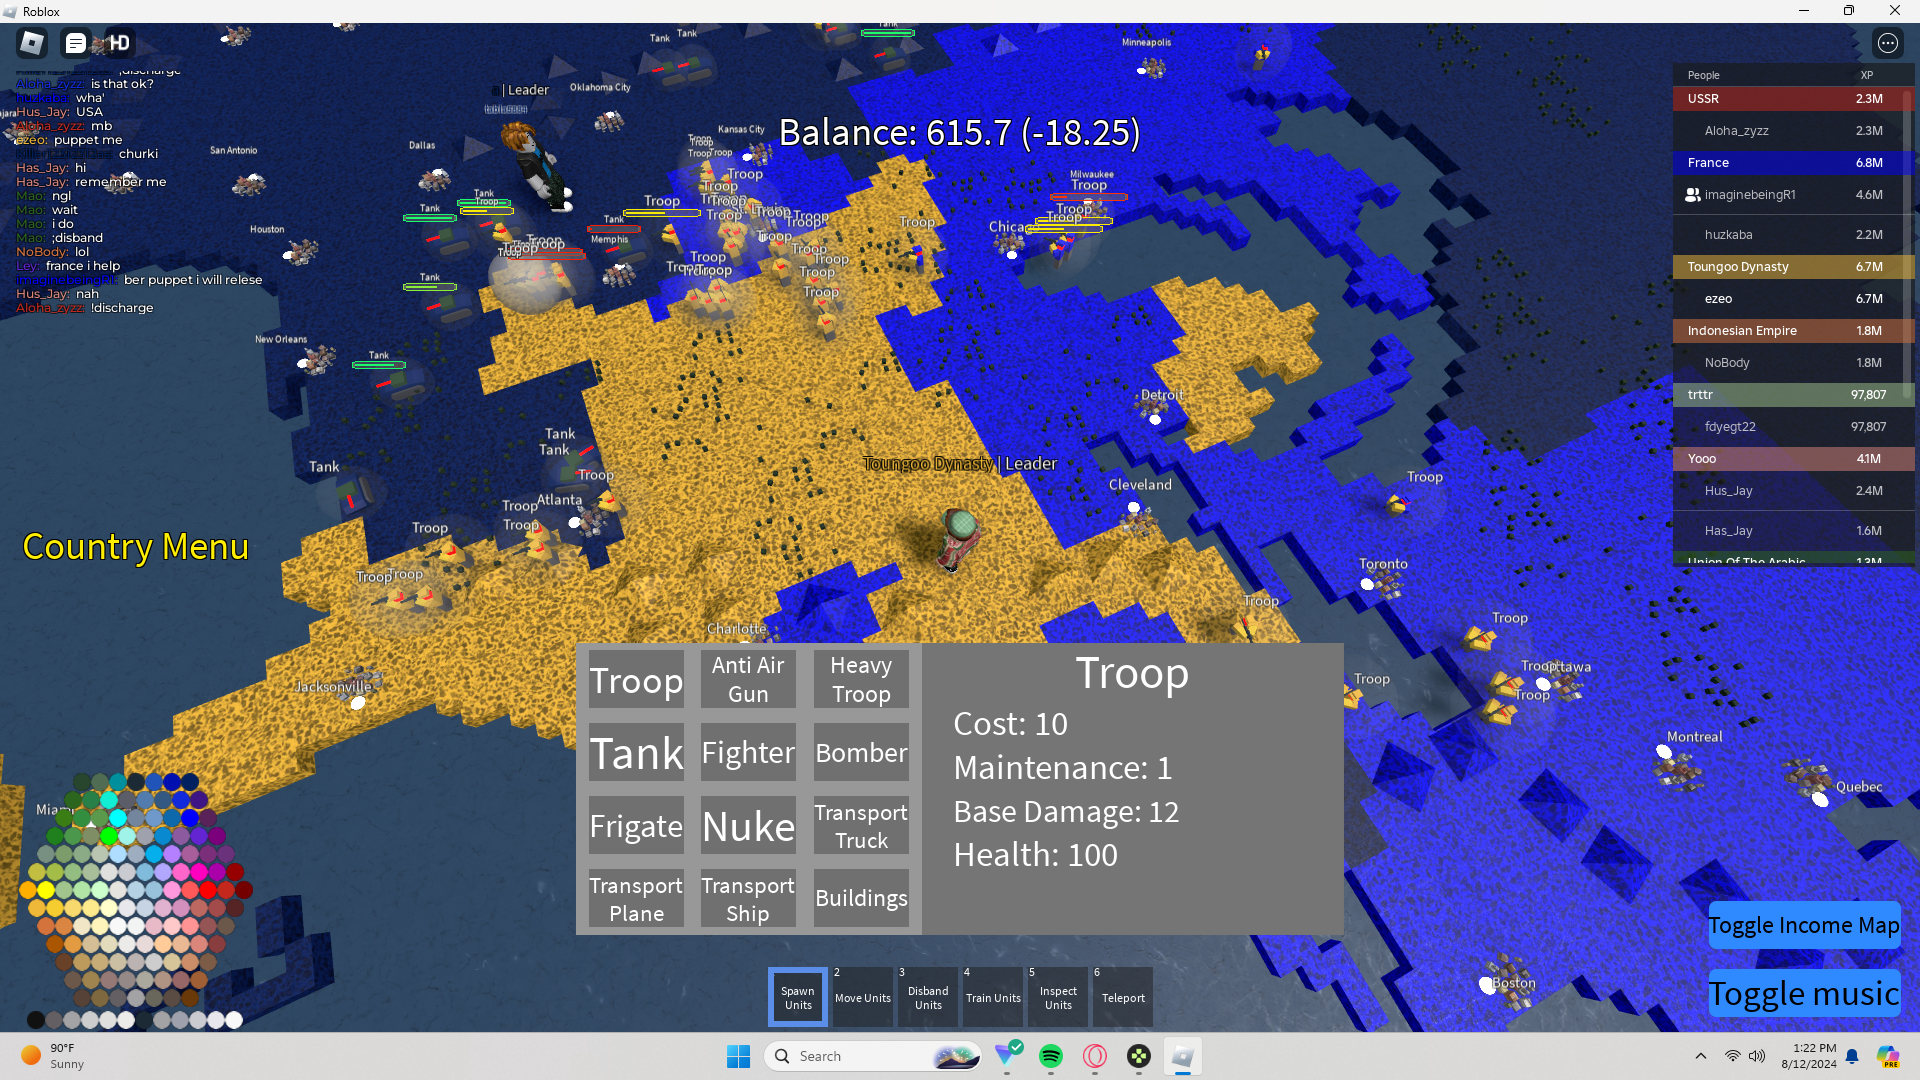Pick bright red swatch in color palette

coord(208,889)
